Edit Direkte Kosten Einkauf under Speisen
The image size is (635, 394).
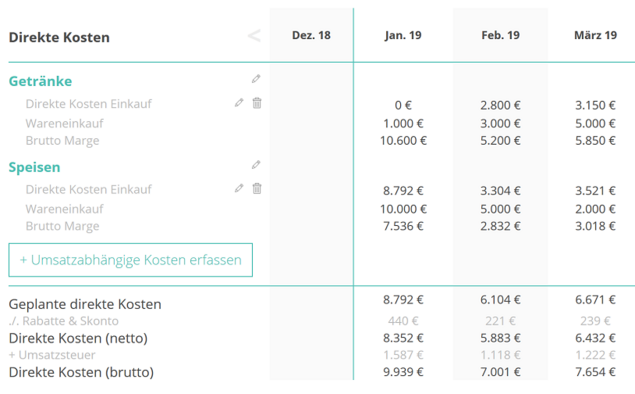[x=239, y=188]
